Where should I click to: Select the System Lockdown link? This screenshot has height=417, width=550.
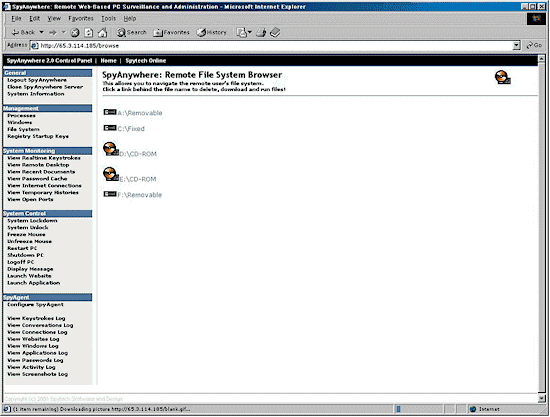pyautogui.click(x=32, y=221)
